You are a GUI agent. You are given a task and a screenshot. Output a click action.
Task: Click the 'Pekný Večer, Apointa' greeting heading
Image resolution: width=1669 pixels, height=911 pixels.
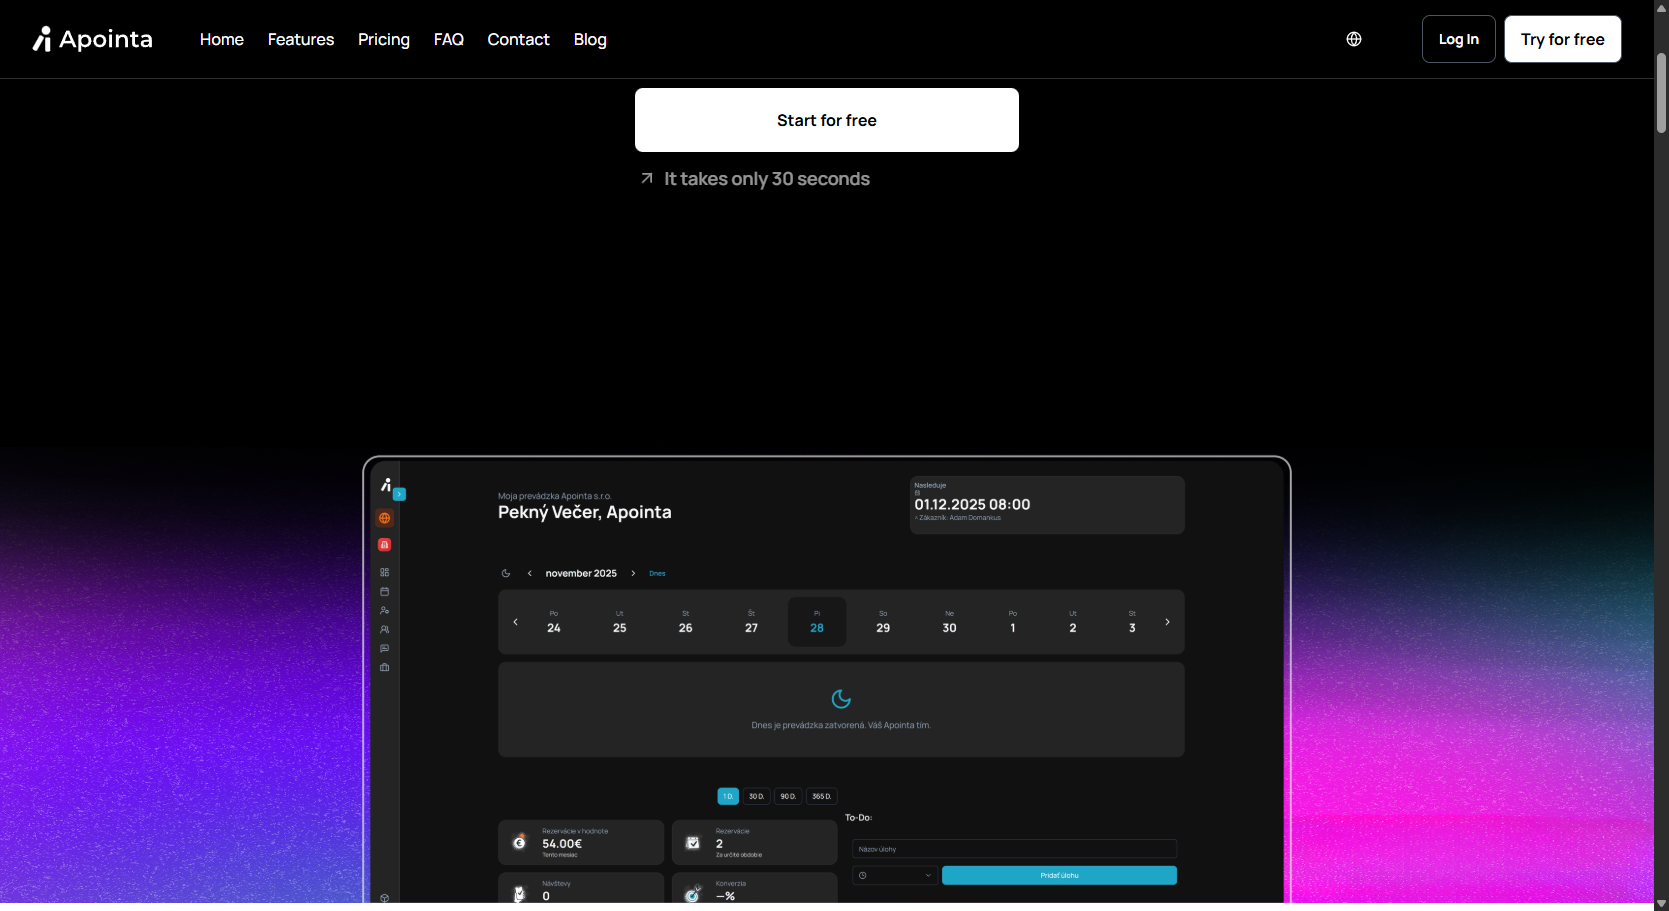pyautogui.click(x=585, y=512)
